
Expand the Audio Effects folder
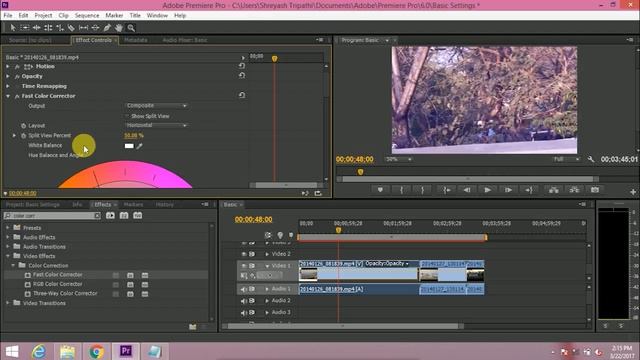(x=8, y=237)
